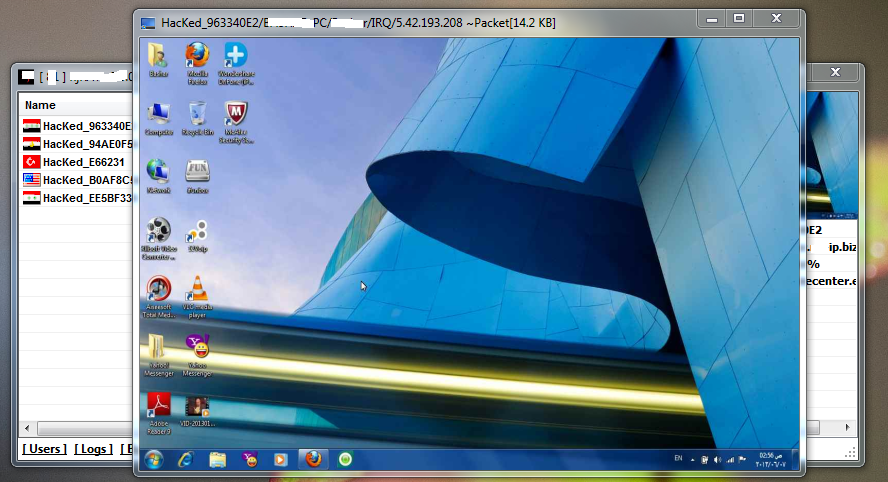Select the HacKed_E66231 victim row
Image resolution: width=888 pixels, height=482 pixels.
[x=77, y=162]
